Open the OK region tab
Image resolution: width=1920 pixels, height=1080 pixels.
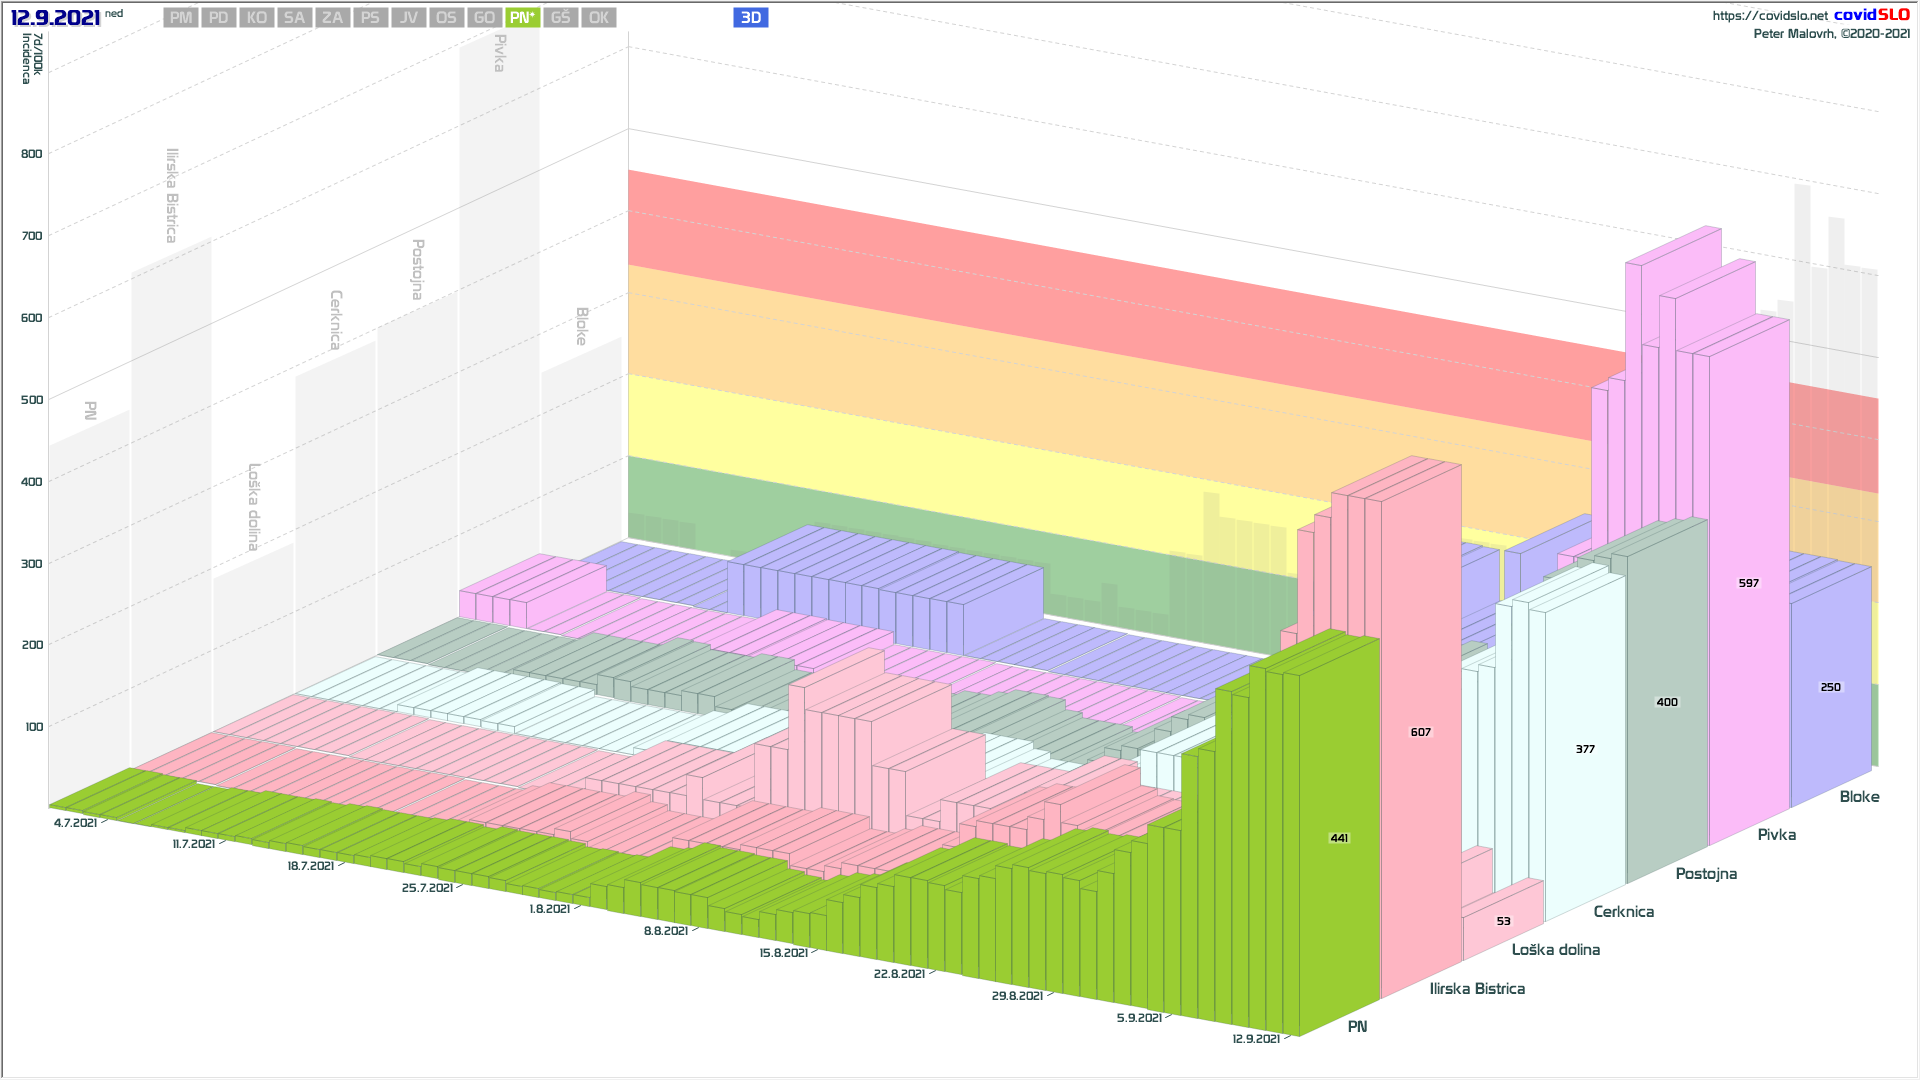point(598,18)
